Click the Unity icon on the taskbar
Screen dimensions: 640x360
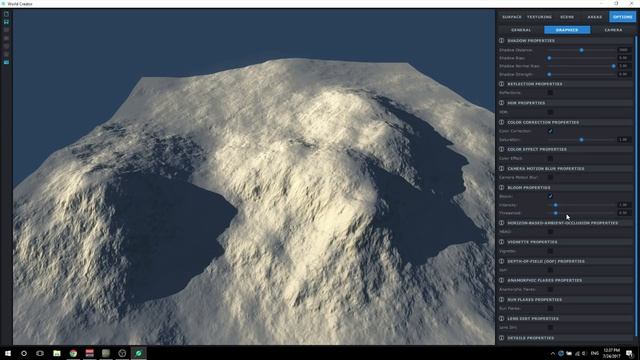[122, 353]
